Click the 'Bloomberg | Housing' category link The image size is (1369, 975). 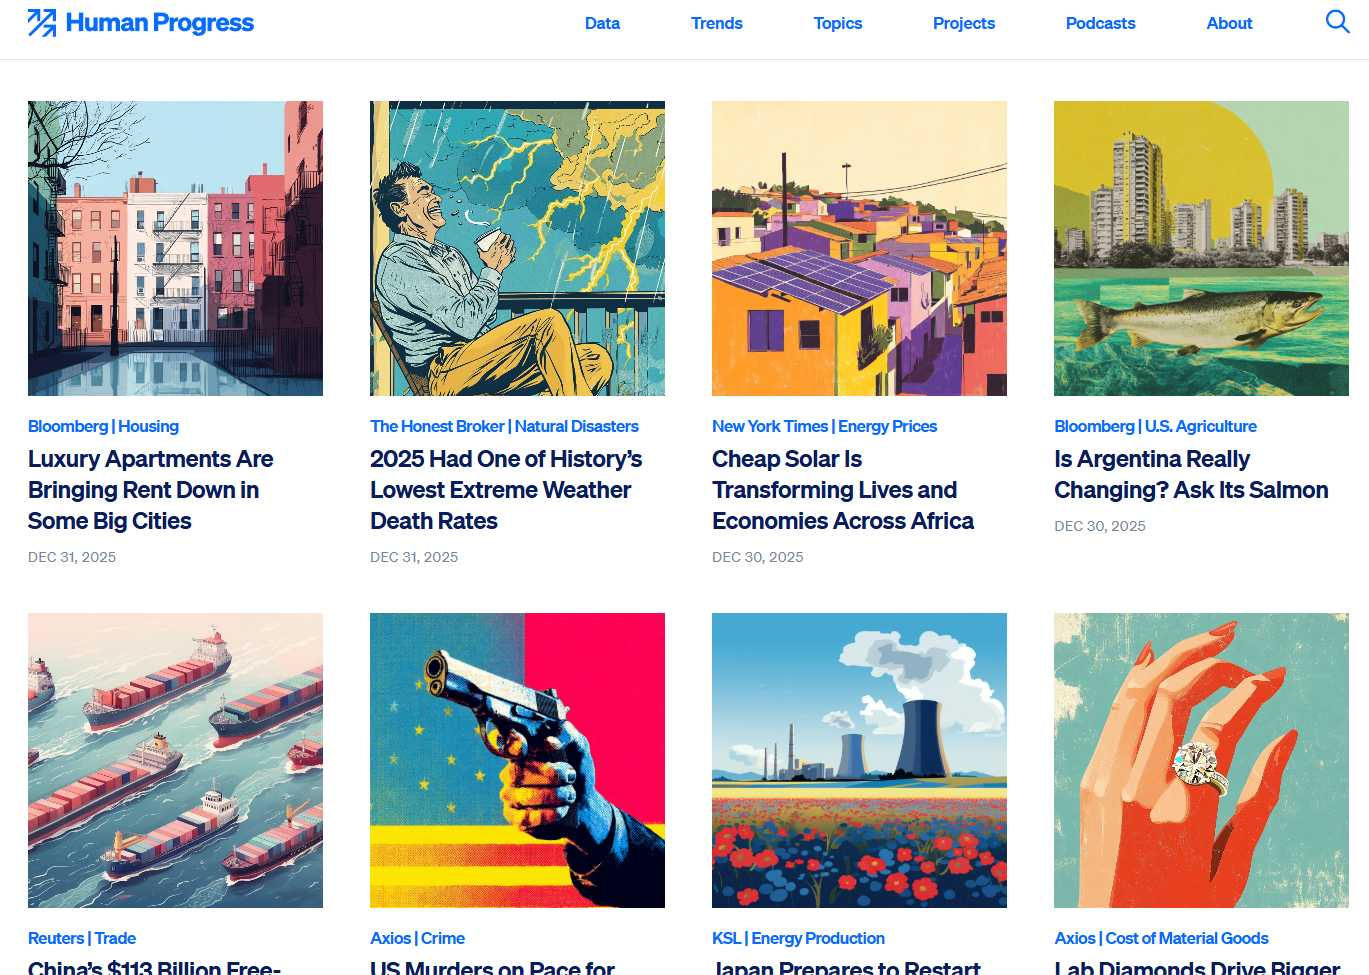click(x=103, y=426)
